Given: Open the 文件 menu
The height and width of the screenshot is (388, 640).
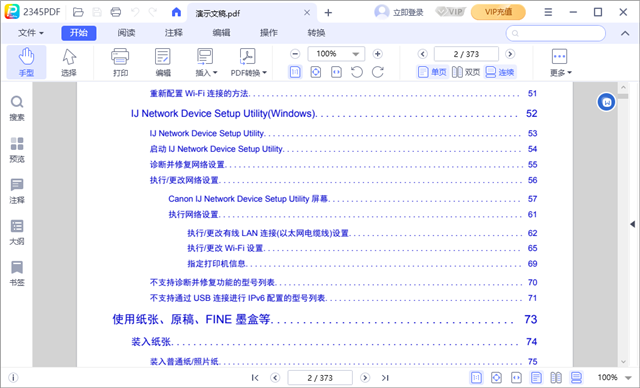Looking at the screenshot, I should pyautogui.click(x=31, y=33).
